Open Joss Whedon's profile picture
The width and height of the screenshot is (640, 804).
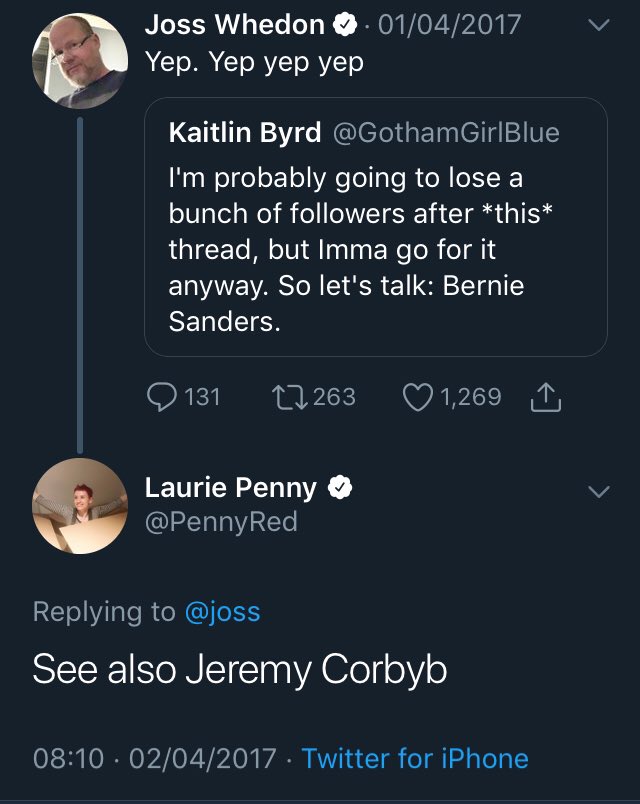80,60
